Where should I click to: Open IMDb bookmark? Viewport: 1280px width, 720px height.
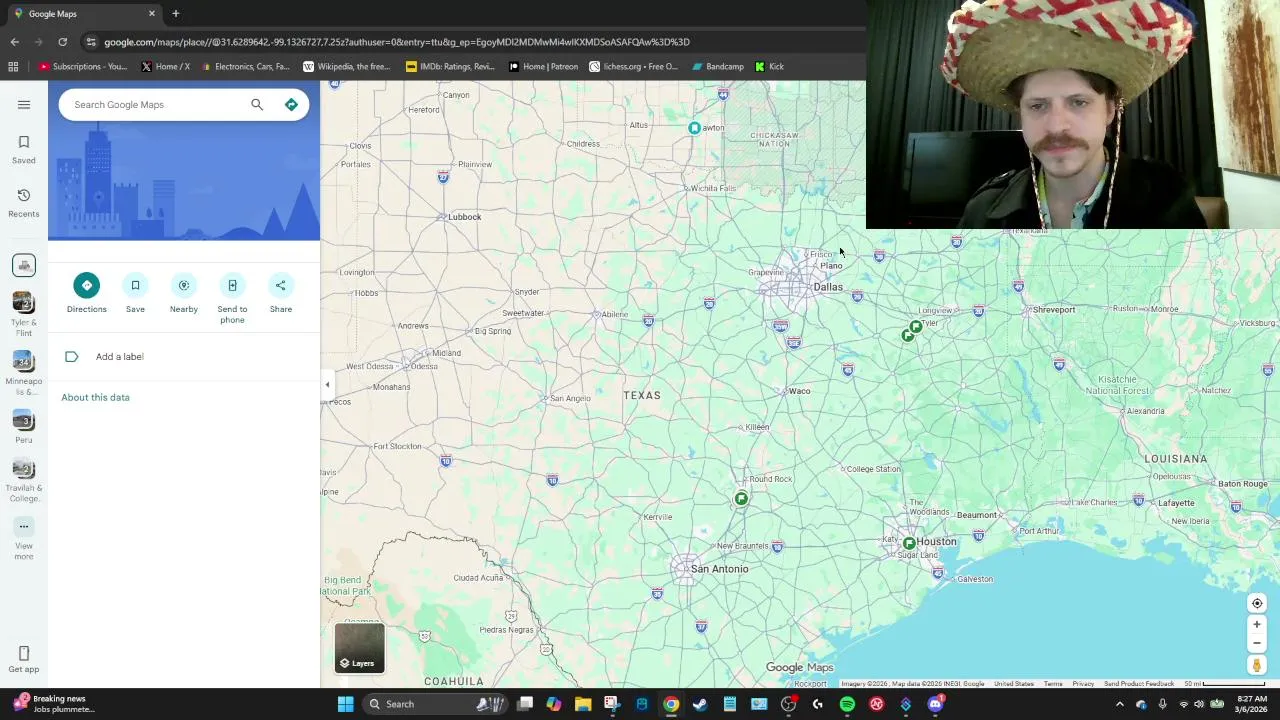450,67
